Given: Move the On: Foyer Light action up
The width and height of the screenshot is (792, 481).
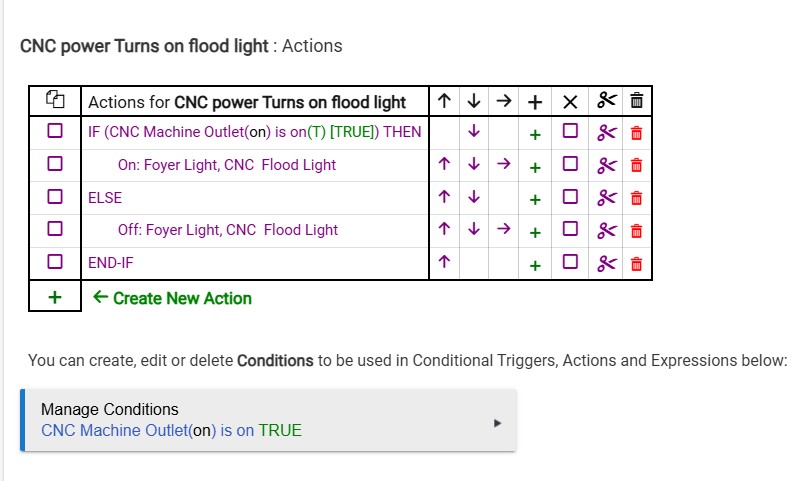Looking at the screenshot, I should [444, 165].
